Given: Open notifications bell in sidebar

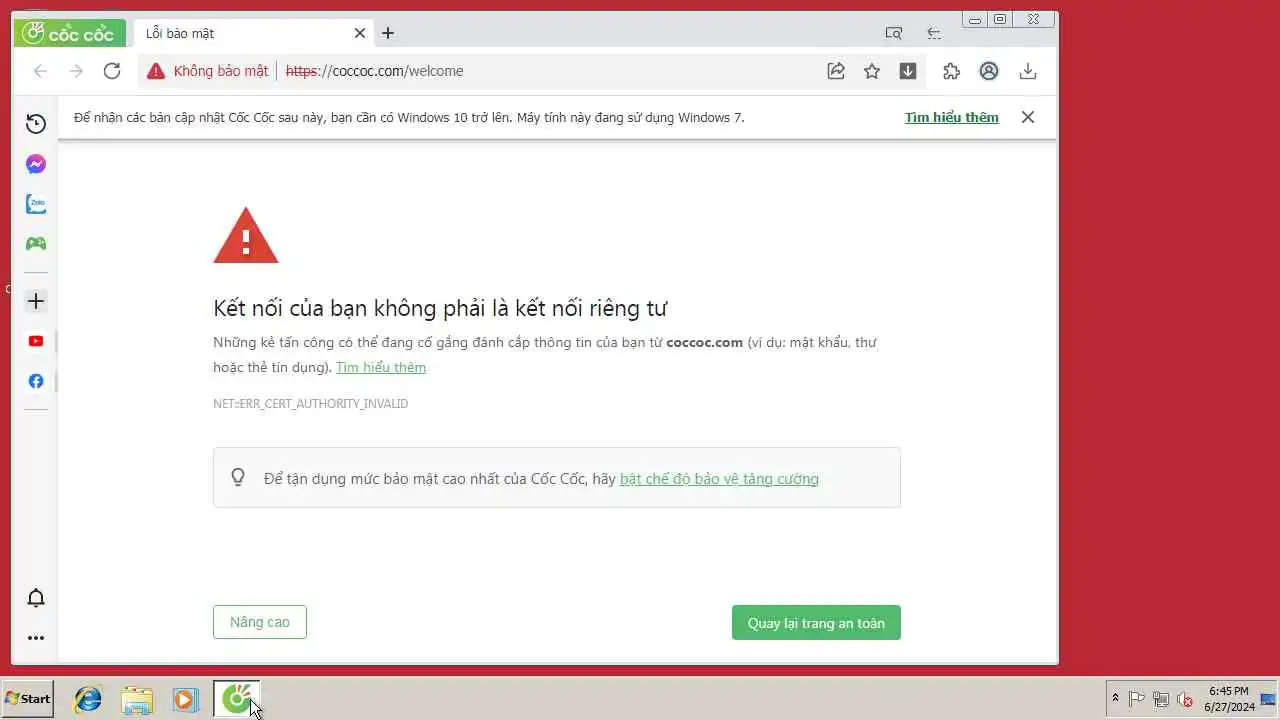Looking at the screenshot, I should click(x=36, y=598).
